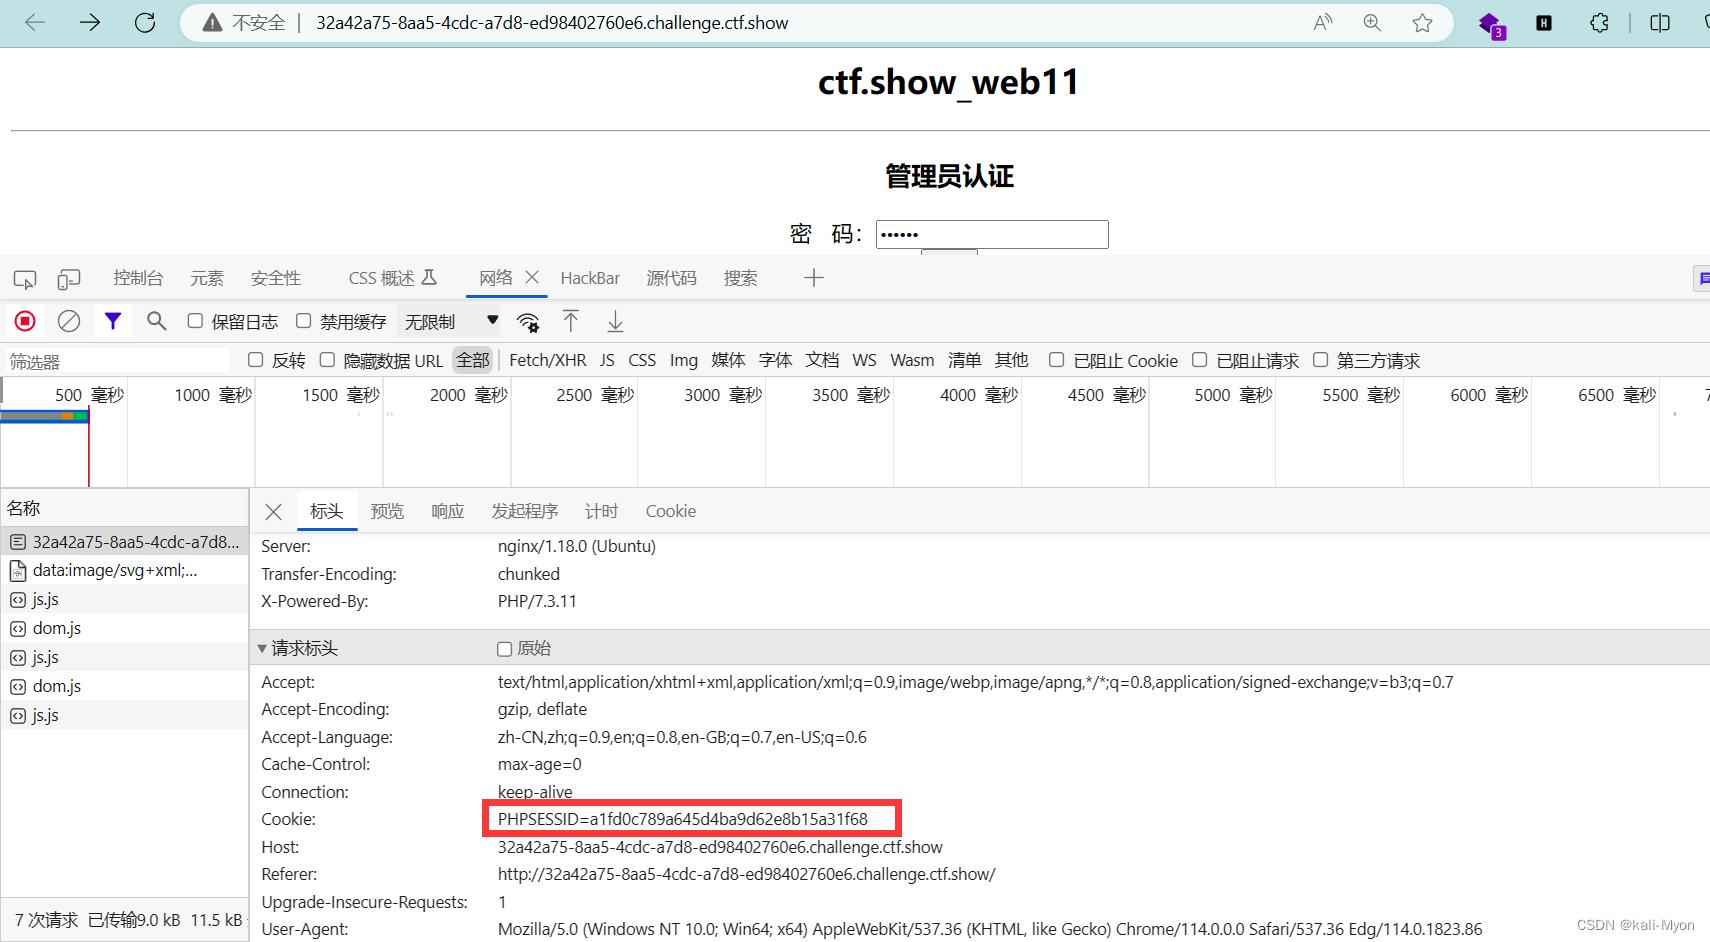The height and width of the screenshot is (942, 1710).
Task: Search within network requests
Action: [156, 320]
